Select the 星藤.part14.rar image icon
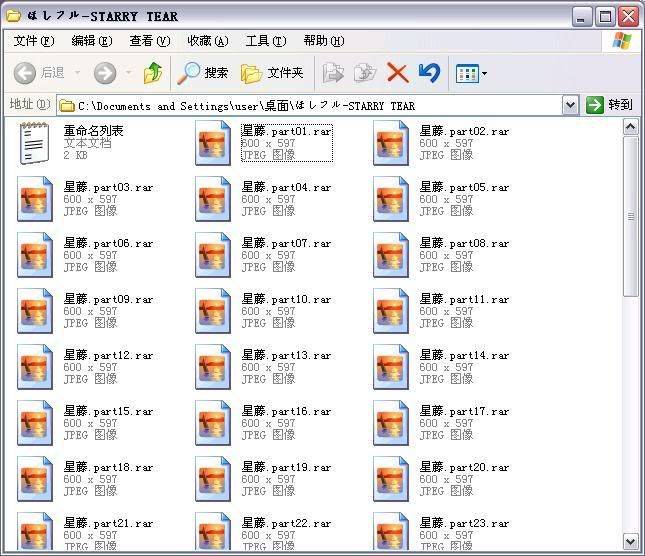 point(391,367)
